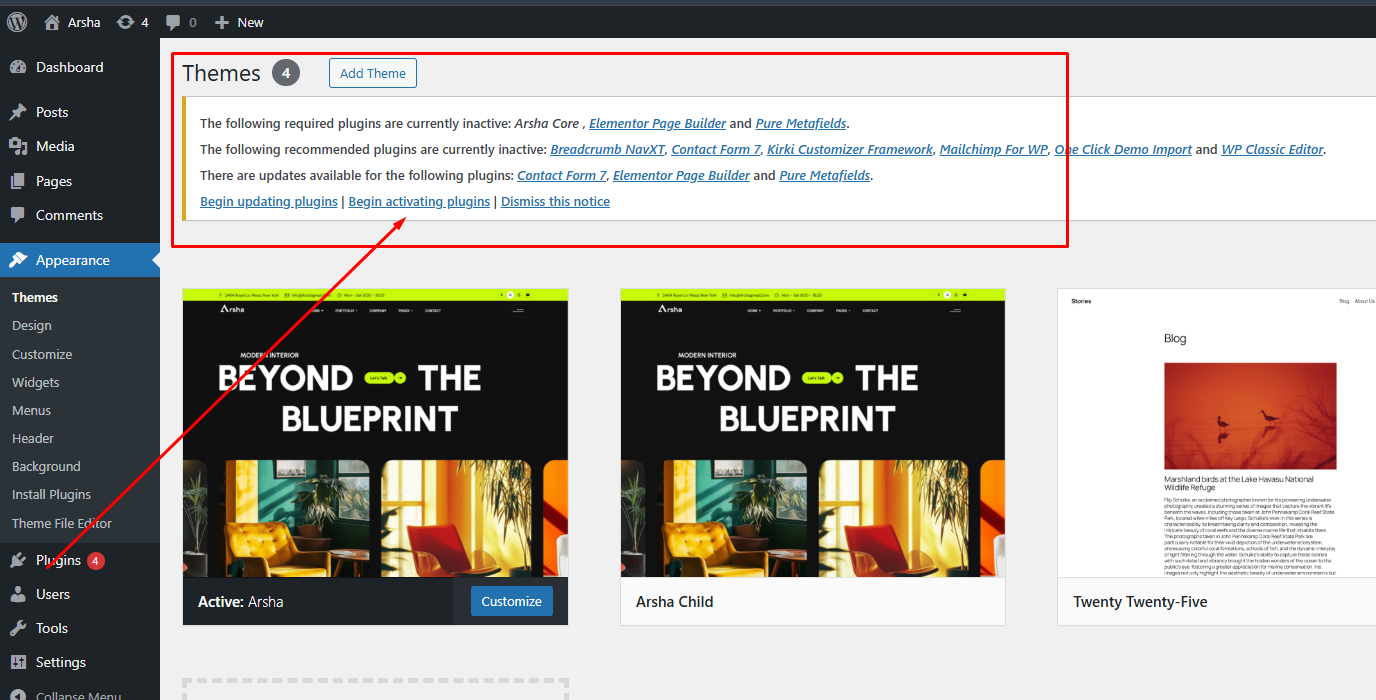Click the Plugins update count badge
The image size is (1376, 700).
click(96, 561)
